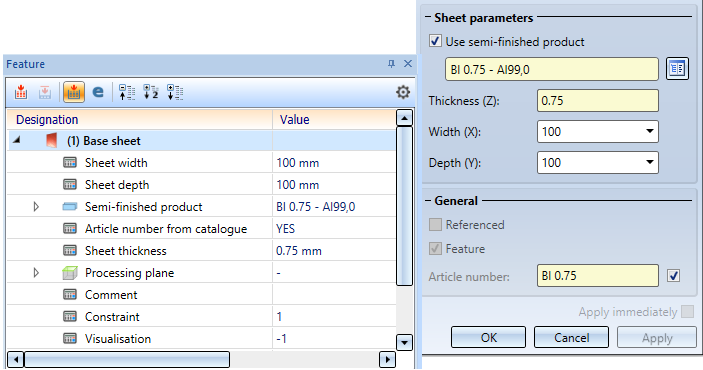Open semi-finished product catalogue browser icon
The height and width of the screenshot is (370, 703).
(x=677, y=69)
